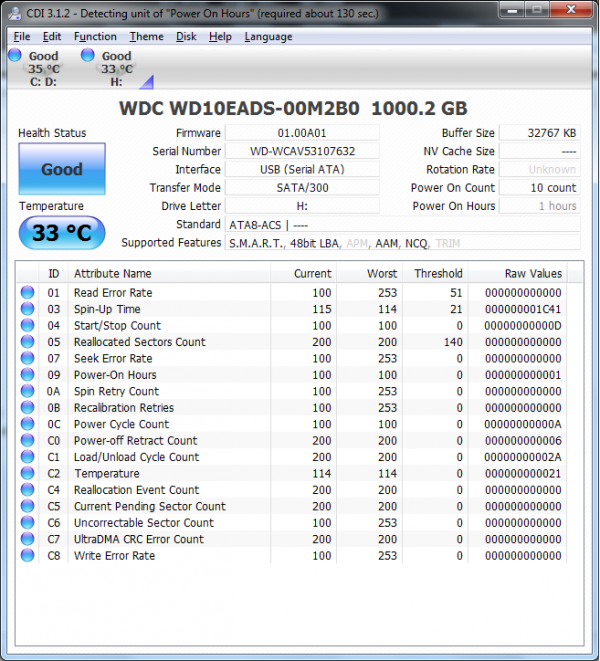The image size is (600, 661).
Task: Select the Spin-Up Time raw value 000000001C41
Action: (523, 309)
